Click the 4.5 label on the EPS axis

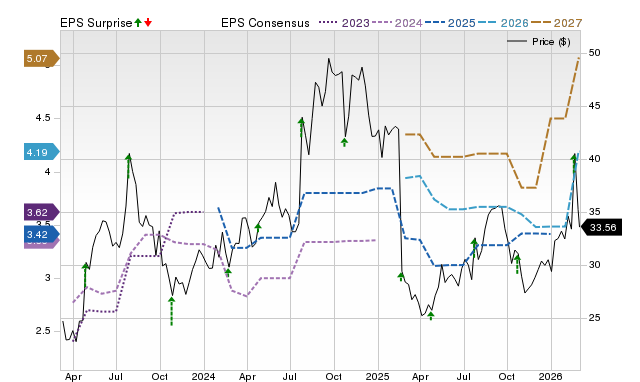(x=43, y=118)
